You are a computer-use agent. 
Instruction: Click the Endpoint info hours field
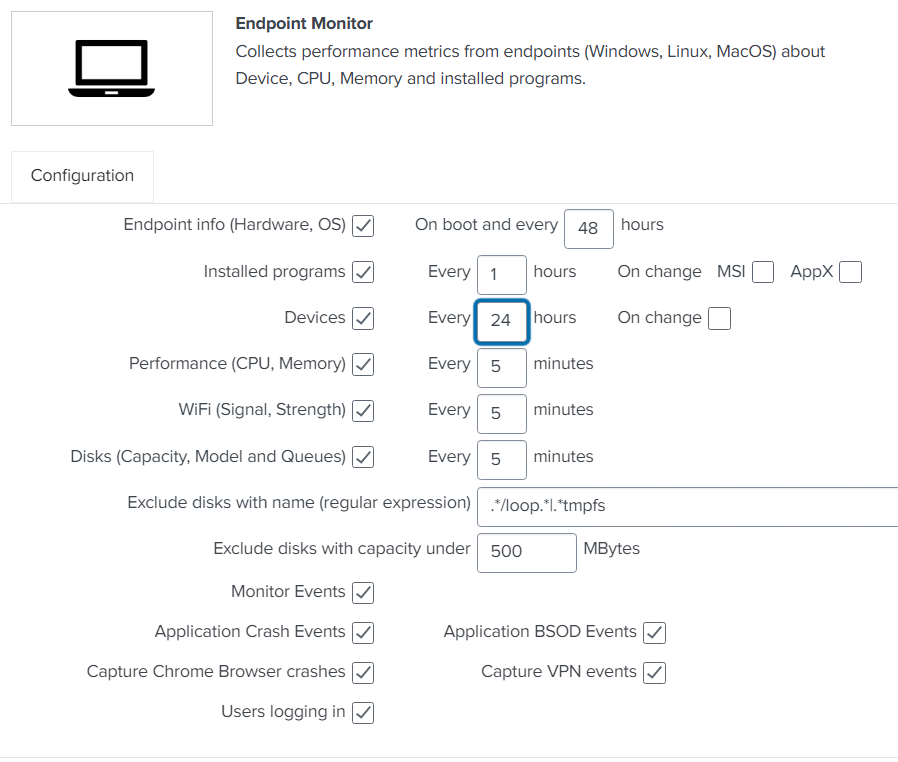click(589, 228)
